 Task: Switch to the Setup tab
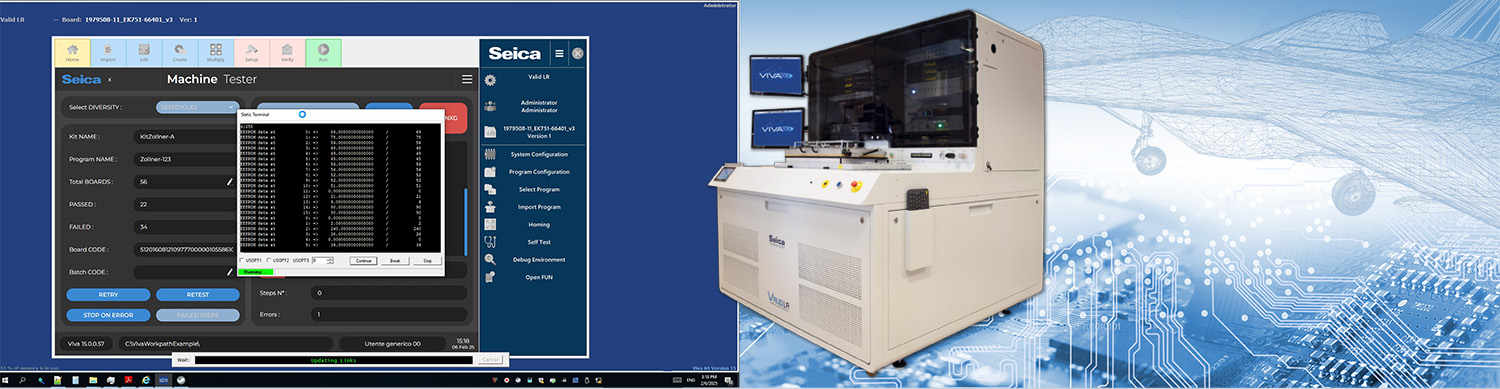tap(251, 52)
